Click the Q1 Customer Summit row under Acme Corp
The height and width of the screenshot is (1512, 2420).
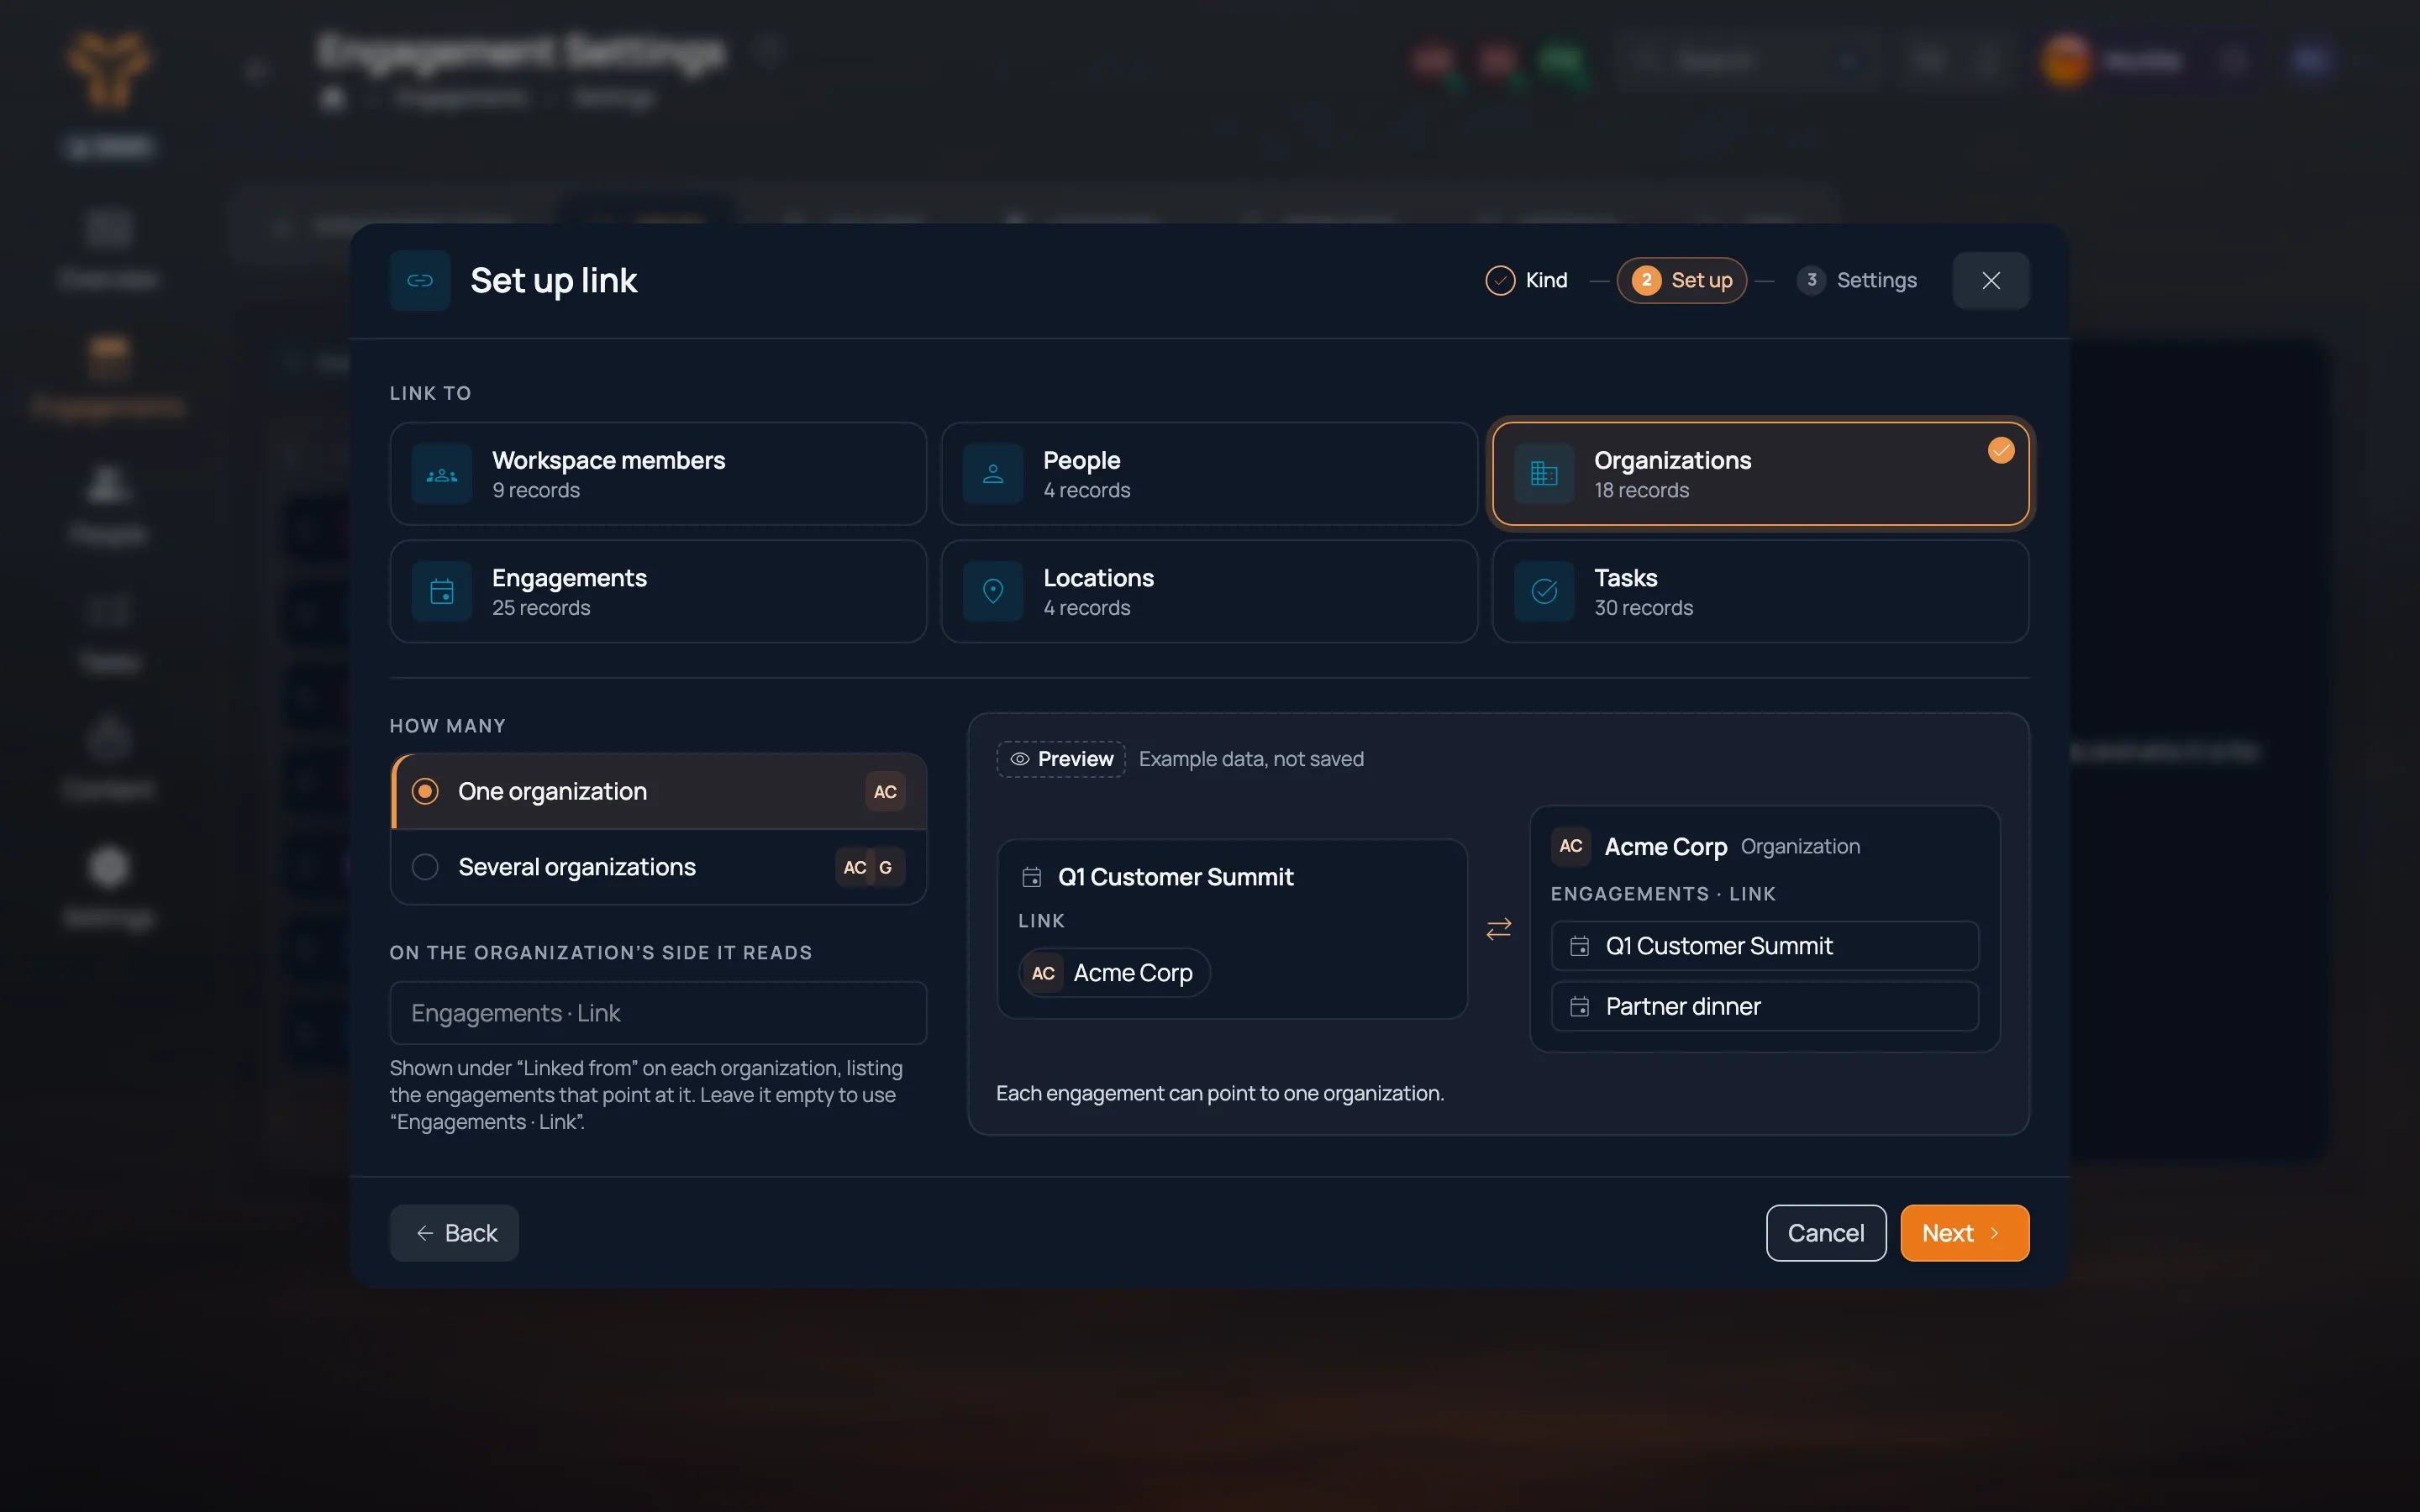(x=1764, y=946)
